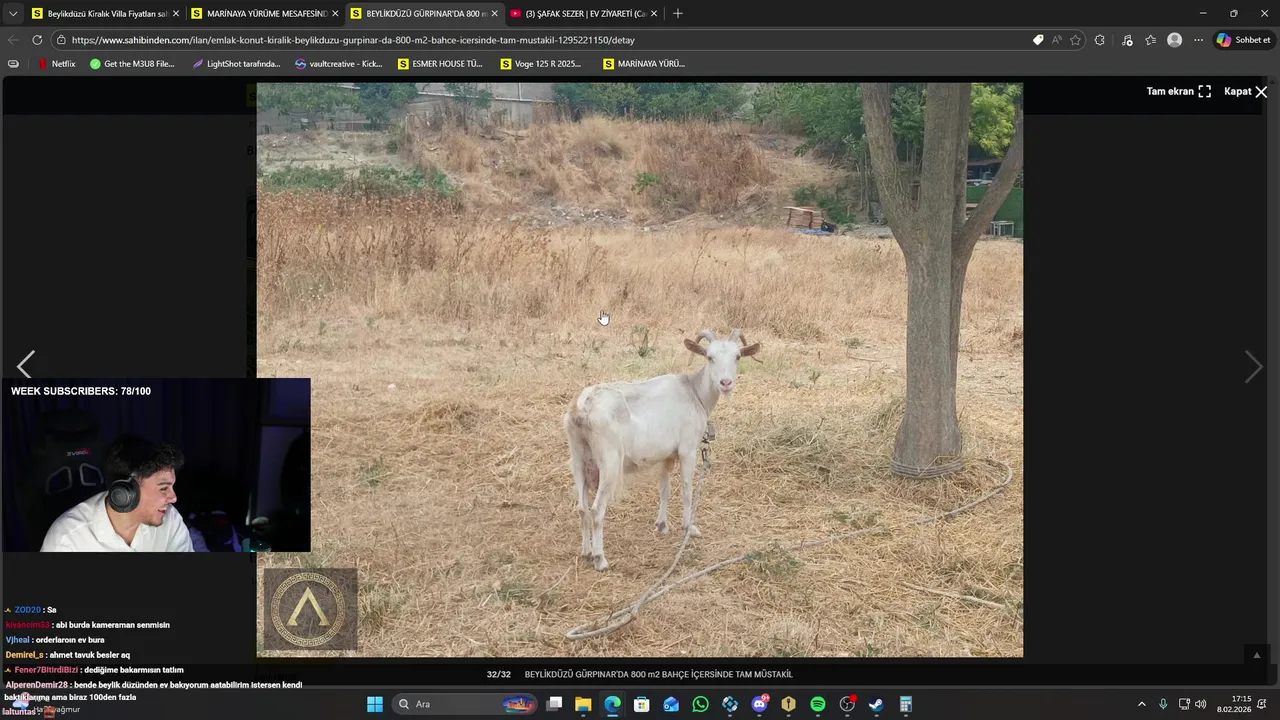Open the Windows Start menu

(375, 704)
